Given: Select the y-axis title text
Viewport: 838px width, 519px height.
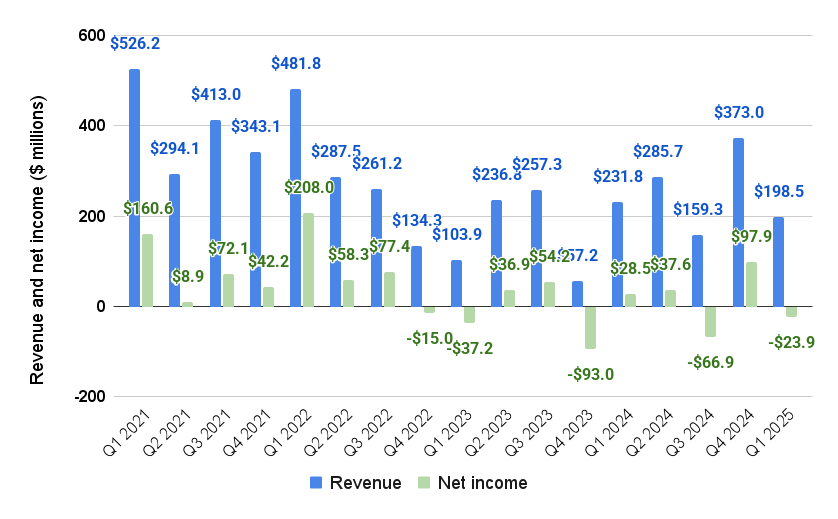Looking at the screenshot, I should 38,242.
